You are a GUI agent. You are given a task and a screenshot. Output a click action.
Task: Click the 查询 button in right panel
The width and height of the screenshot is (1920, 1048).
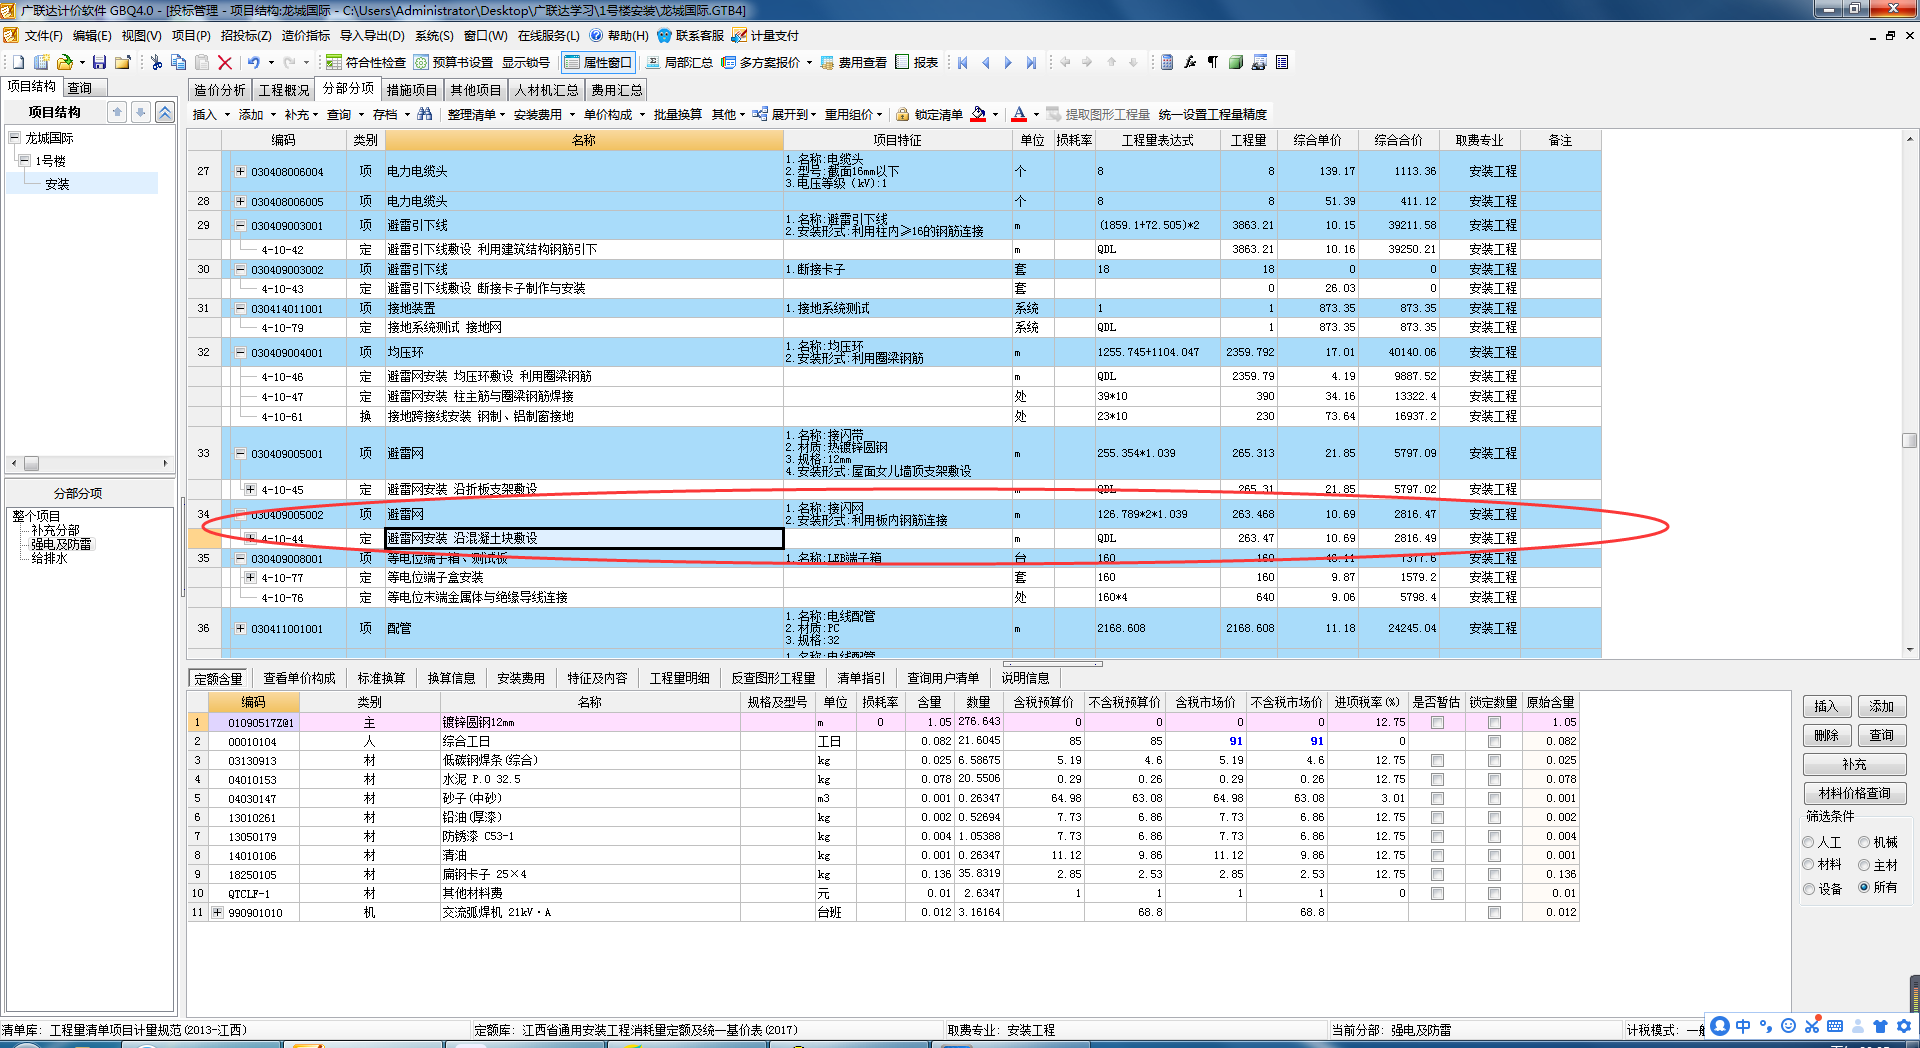[x=1882, y=735]
